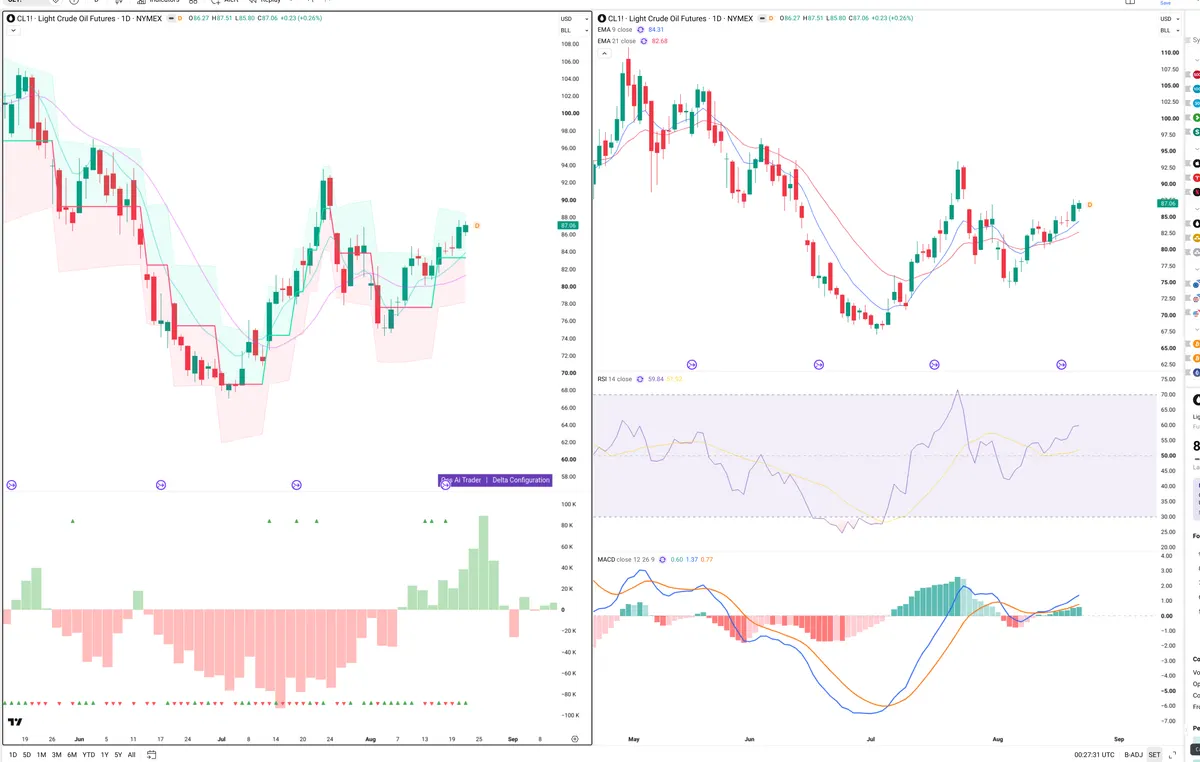Viewport: 1200px width, 762px height.
Task: Select the 1M time range button
Action: click(x=41, y=755)
